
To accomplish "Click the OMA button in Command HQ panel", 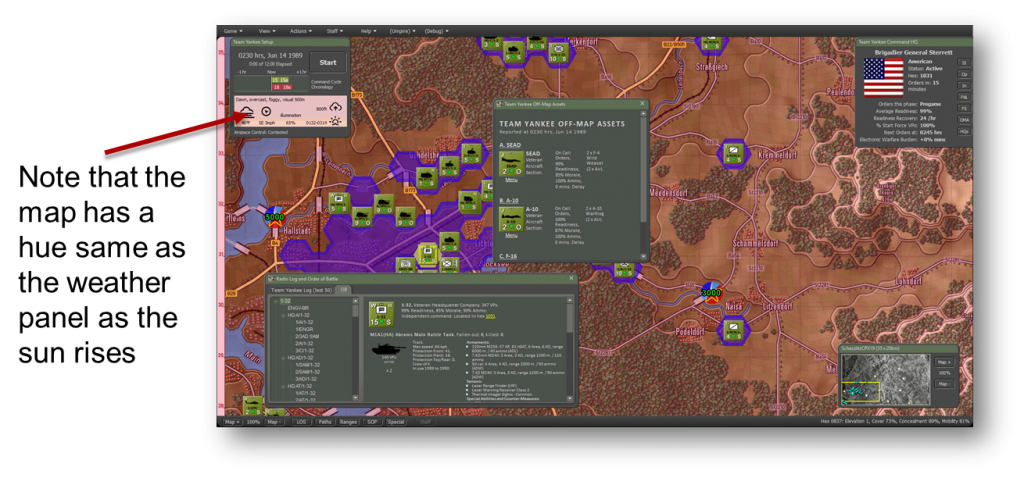I will [x=964, y=120].
